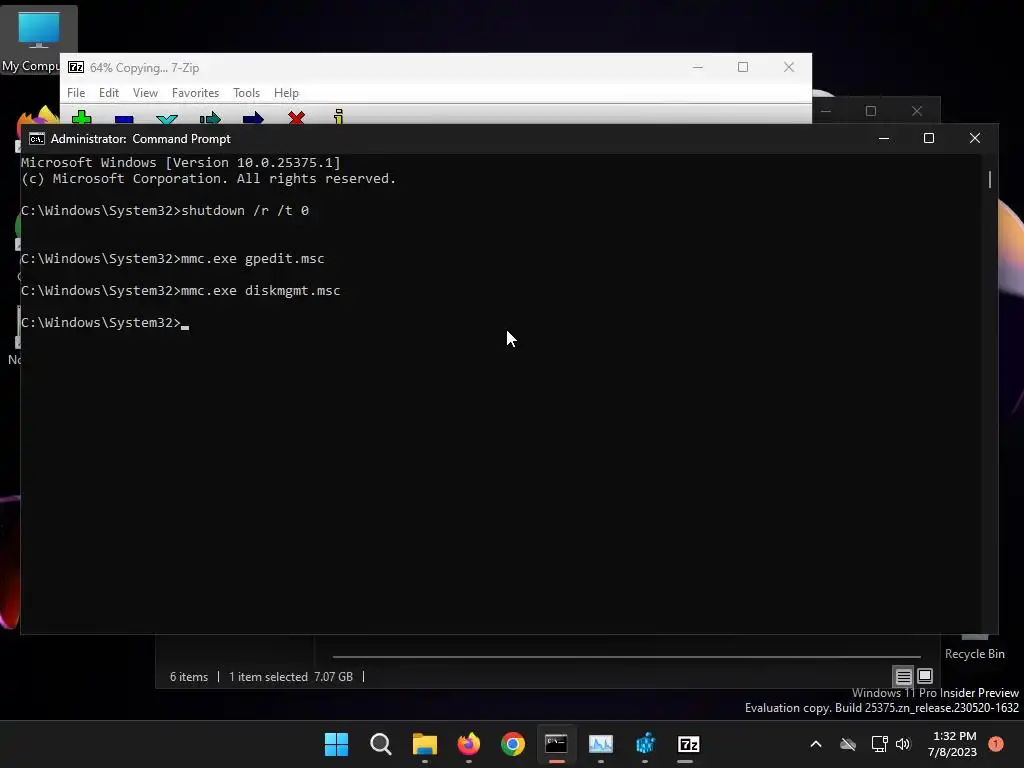
Task: Click the 'shutdown /r /t 0' command line
Action: point(245,210)
